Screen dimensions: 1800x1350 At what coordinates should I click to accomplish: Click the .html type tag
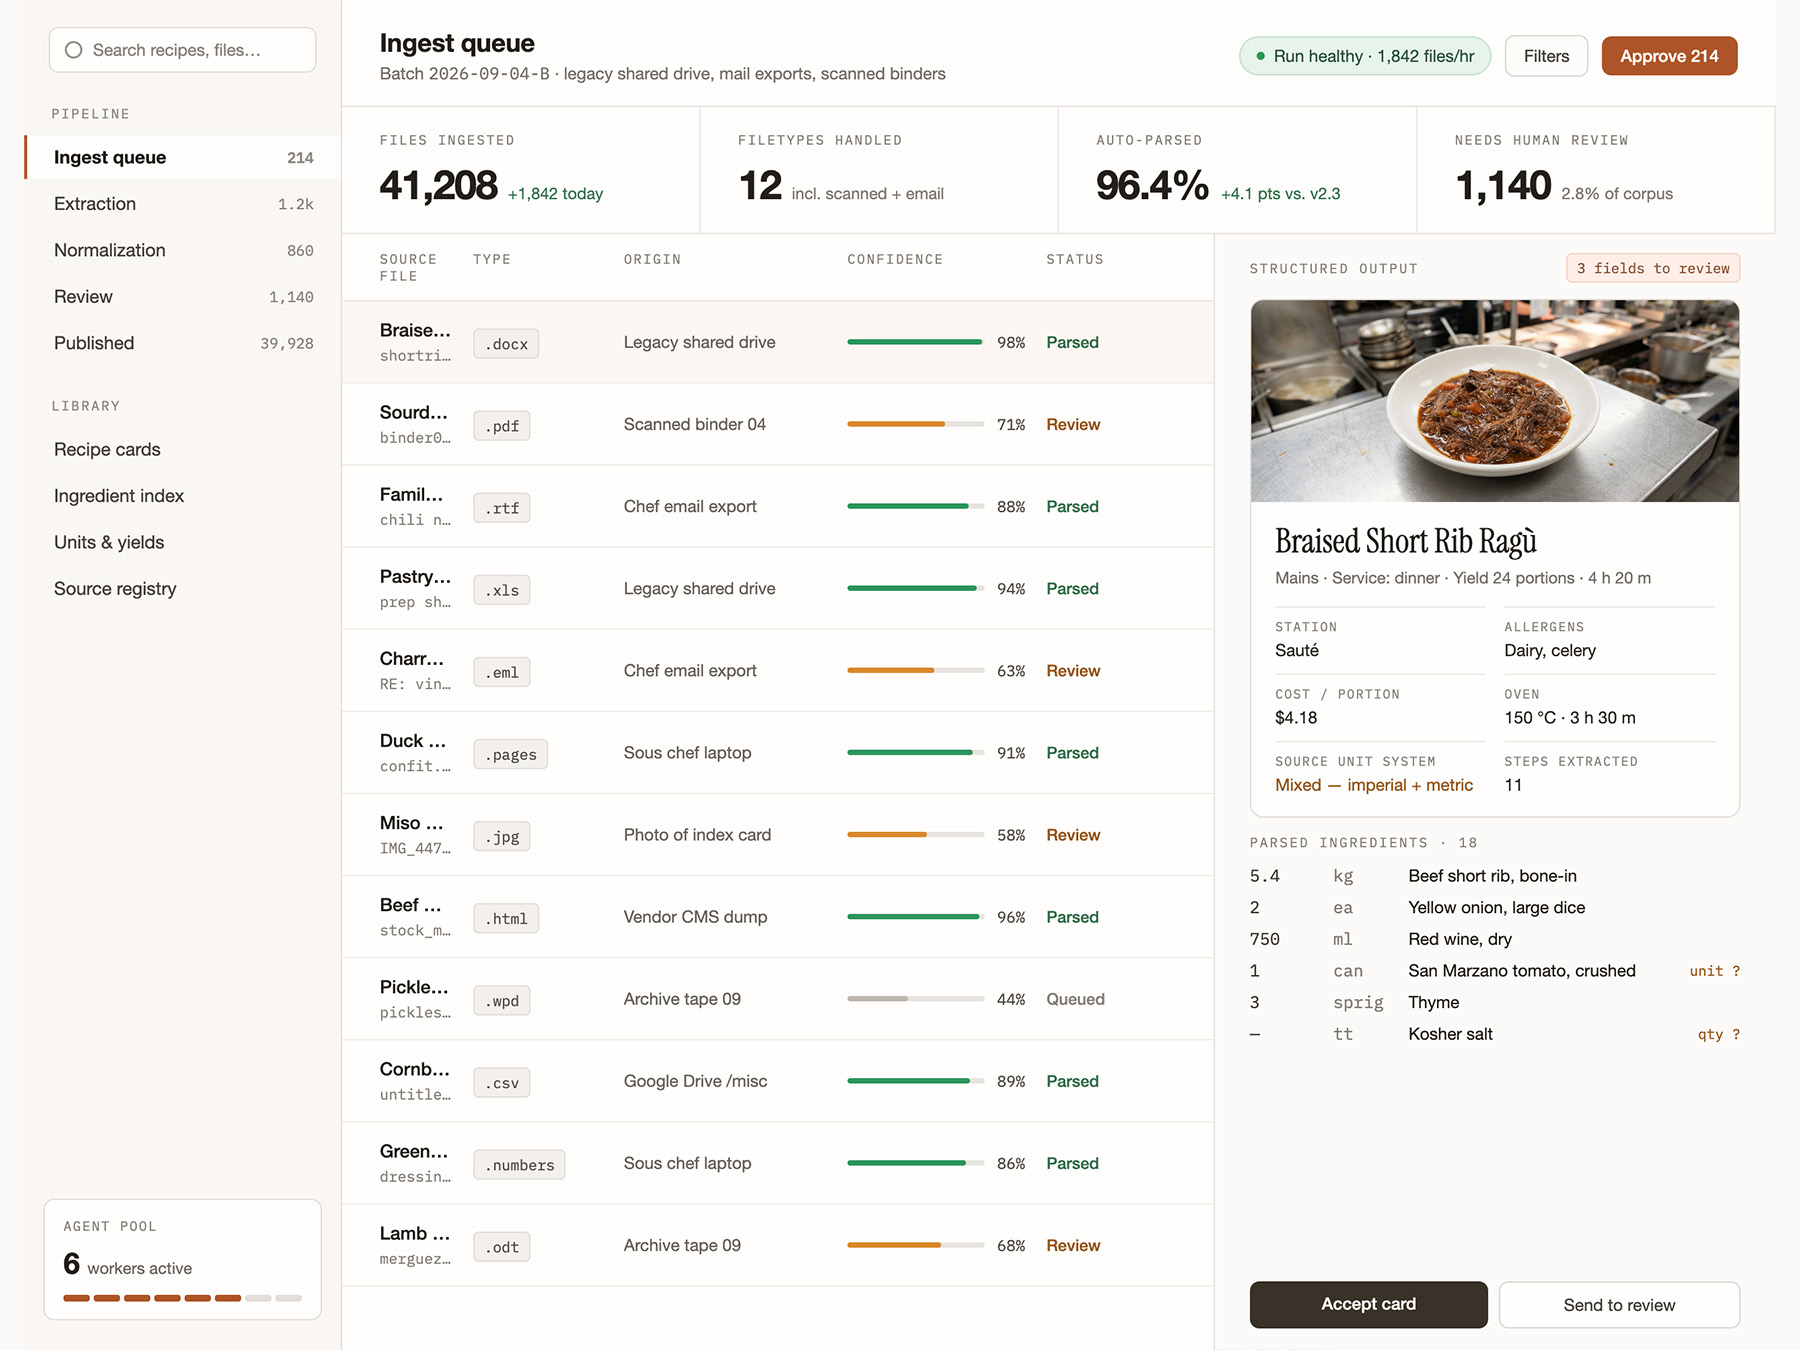[506, 918]
